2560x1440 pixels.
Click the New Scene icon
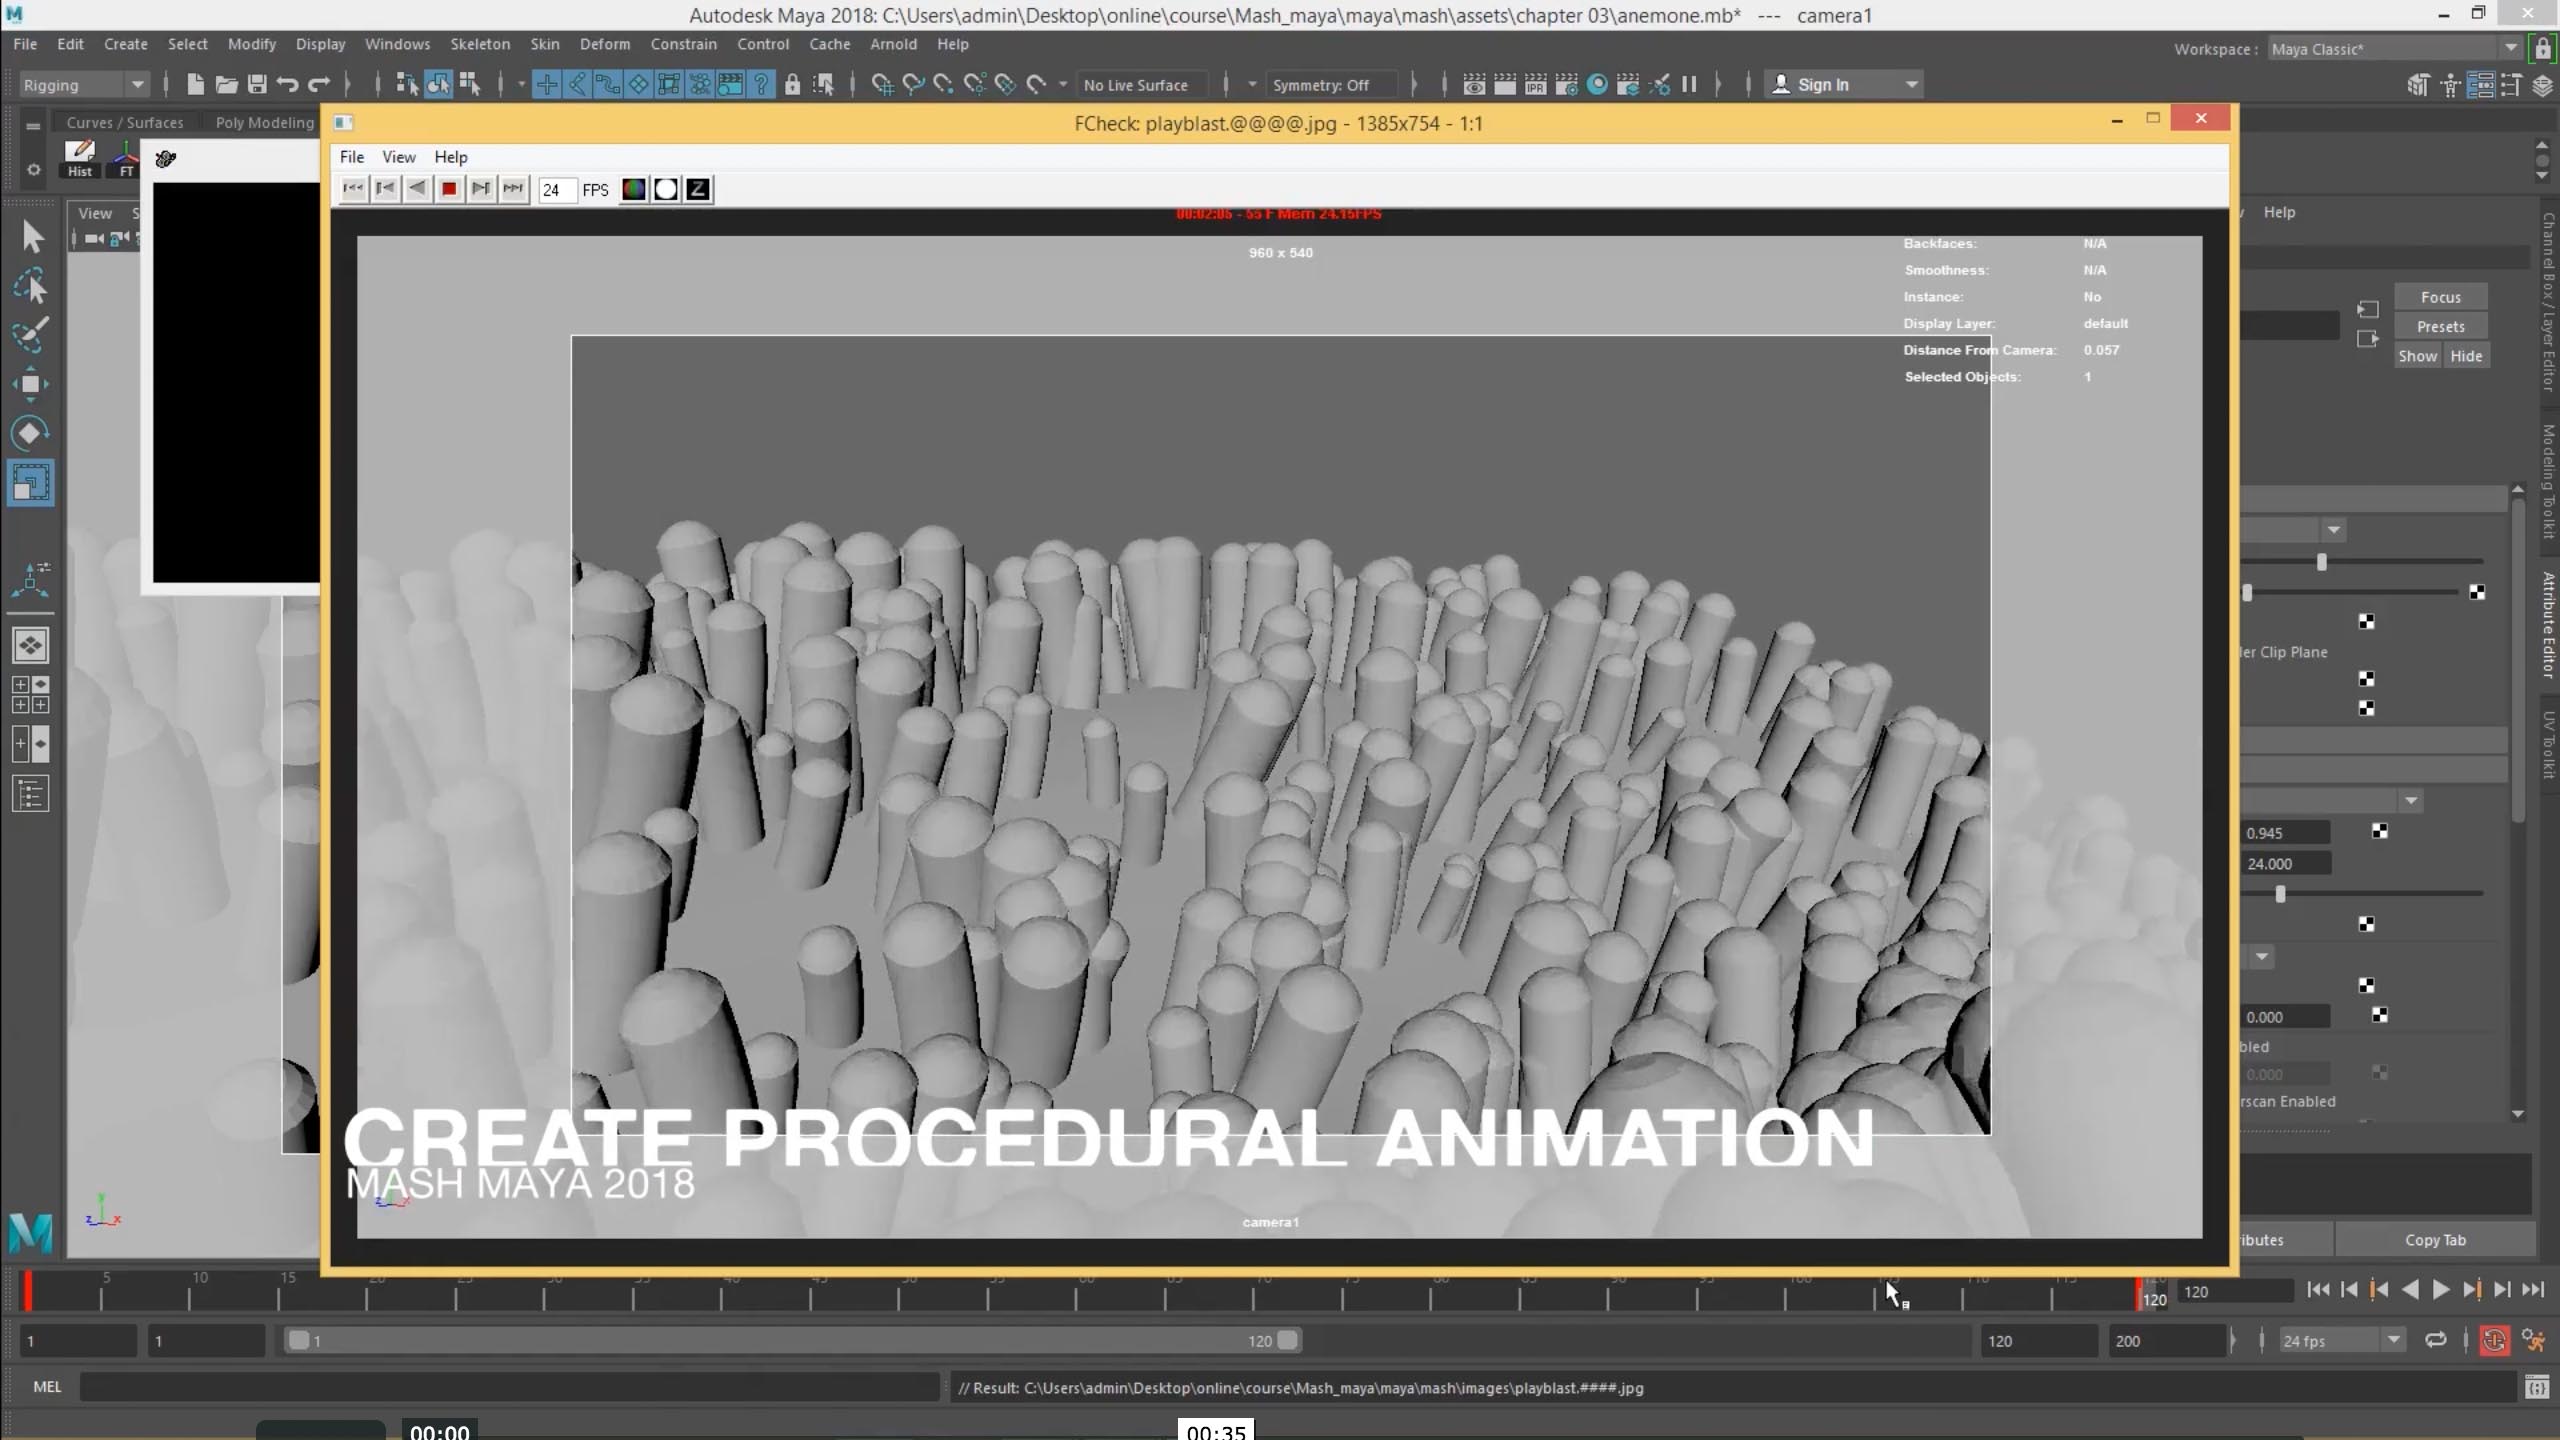195,85
